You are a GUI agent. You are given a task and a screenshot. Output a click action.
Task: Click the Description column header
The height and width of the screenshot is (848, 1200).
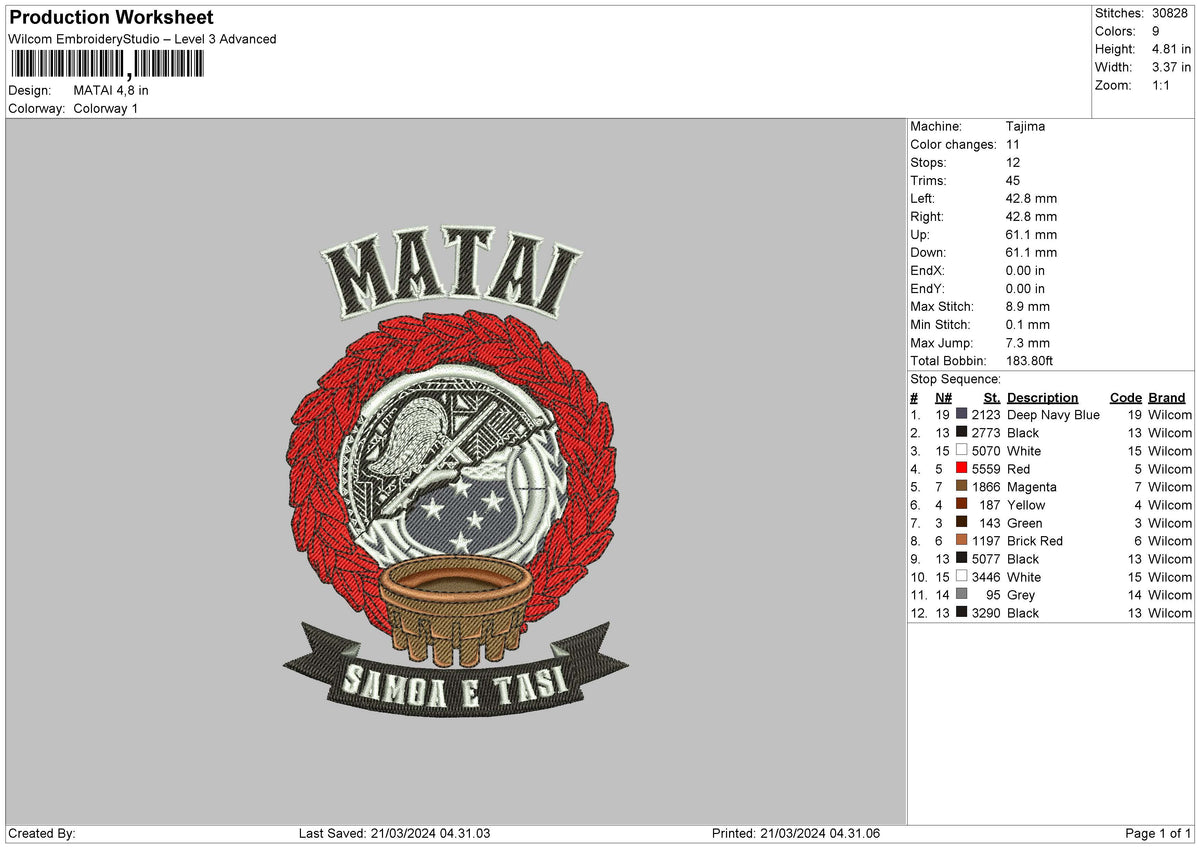point(1042,397)
